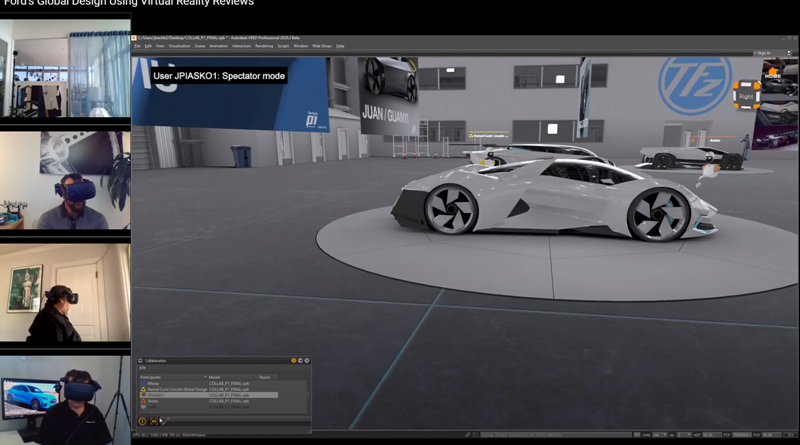The width and height of the screenshot is (800, 445).
Task: Click the Room column header
Action: click(265, 376)
